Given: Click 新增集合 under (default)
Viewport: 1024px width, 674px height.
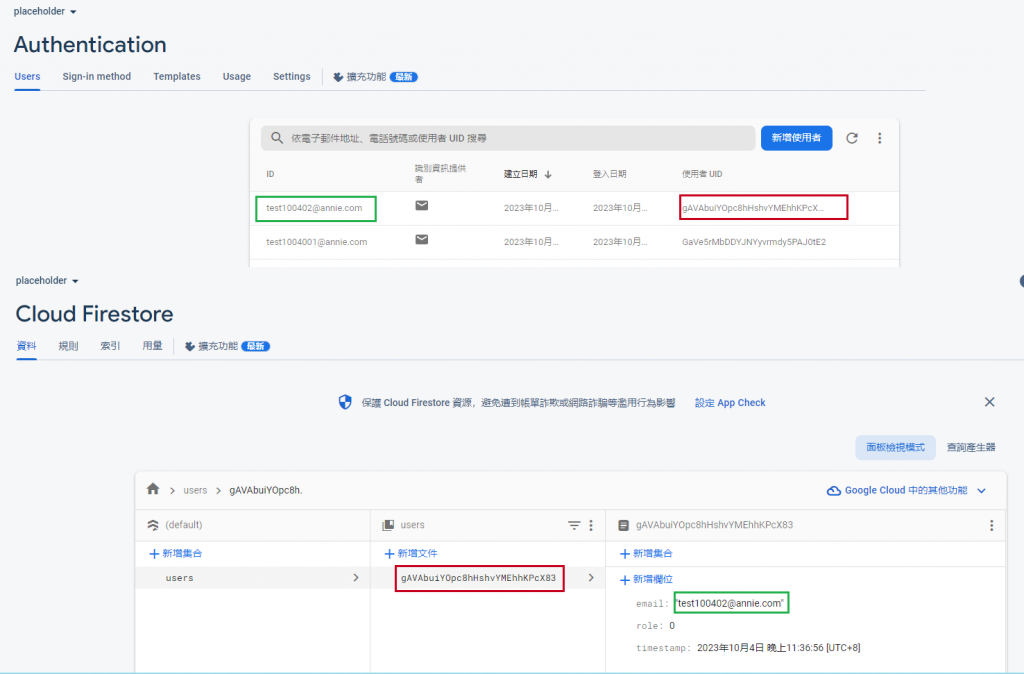Looking at the screenshot, I should 176,554.
